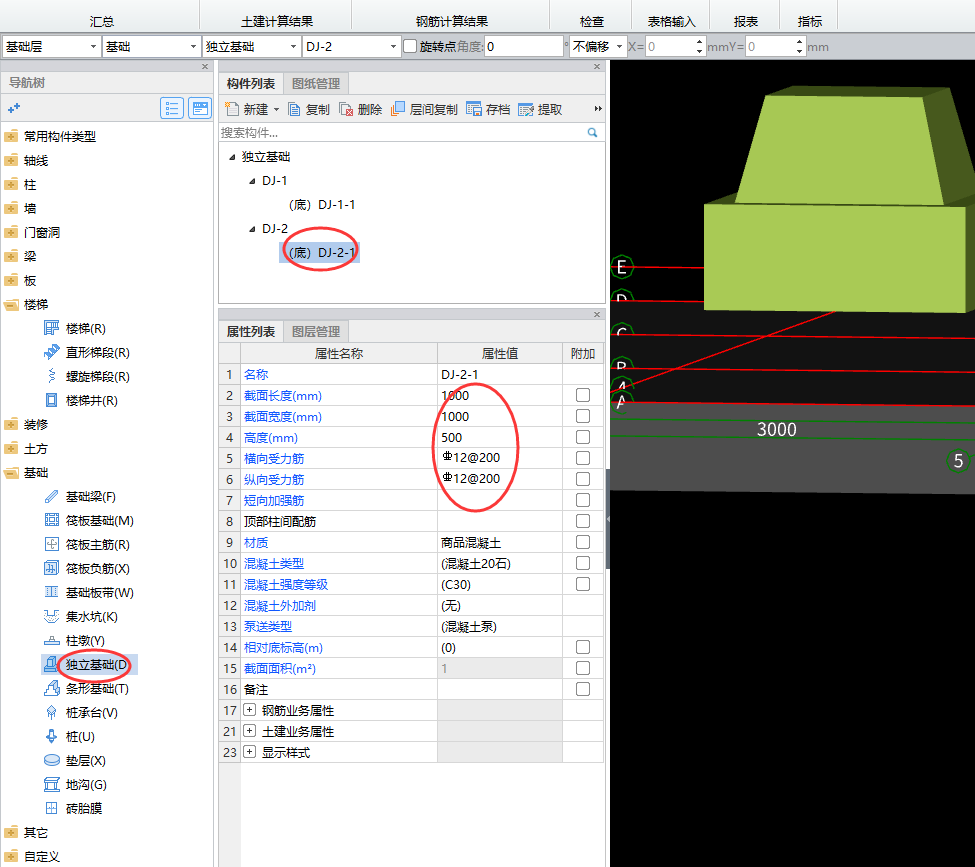Open the 土建计算结果 tab

277,21
